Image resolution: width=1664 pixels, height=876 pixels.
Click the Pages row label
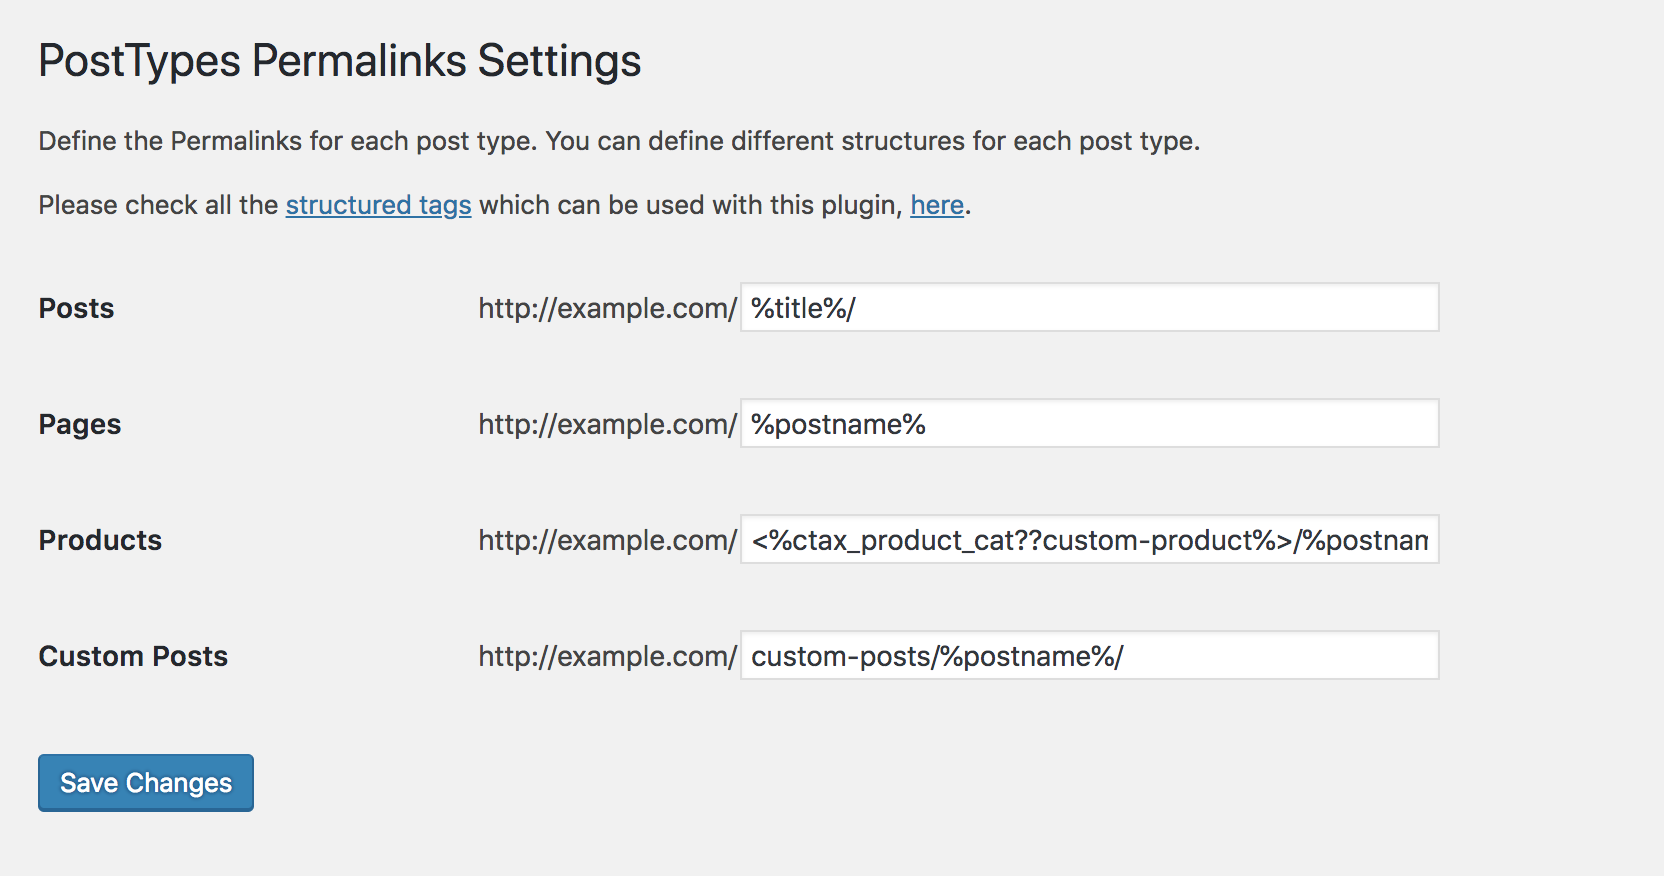[80, 425]
